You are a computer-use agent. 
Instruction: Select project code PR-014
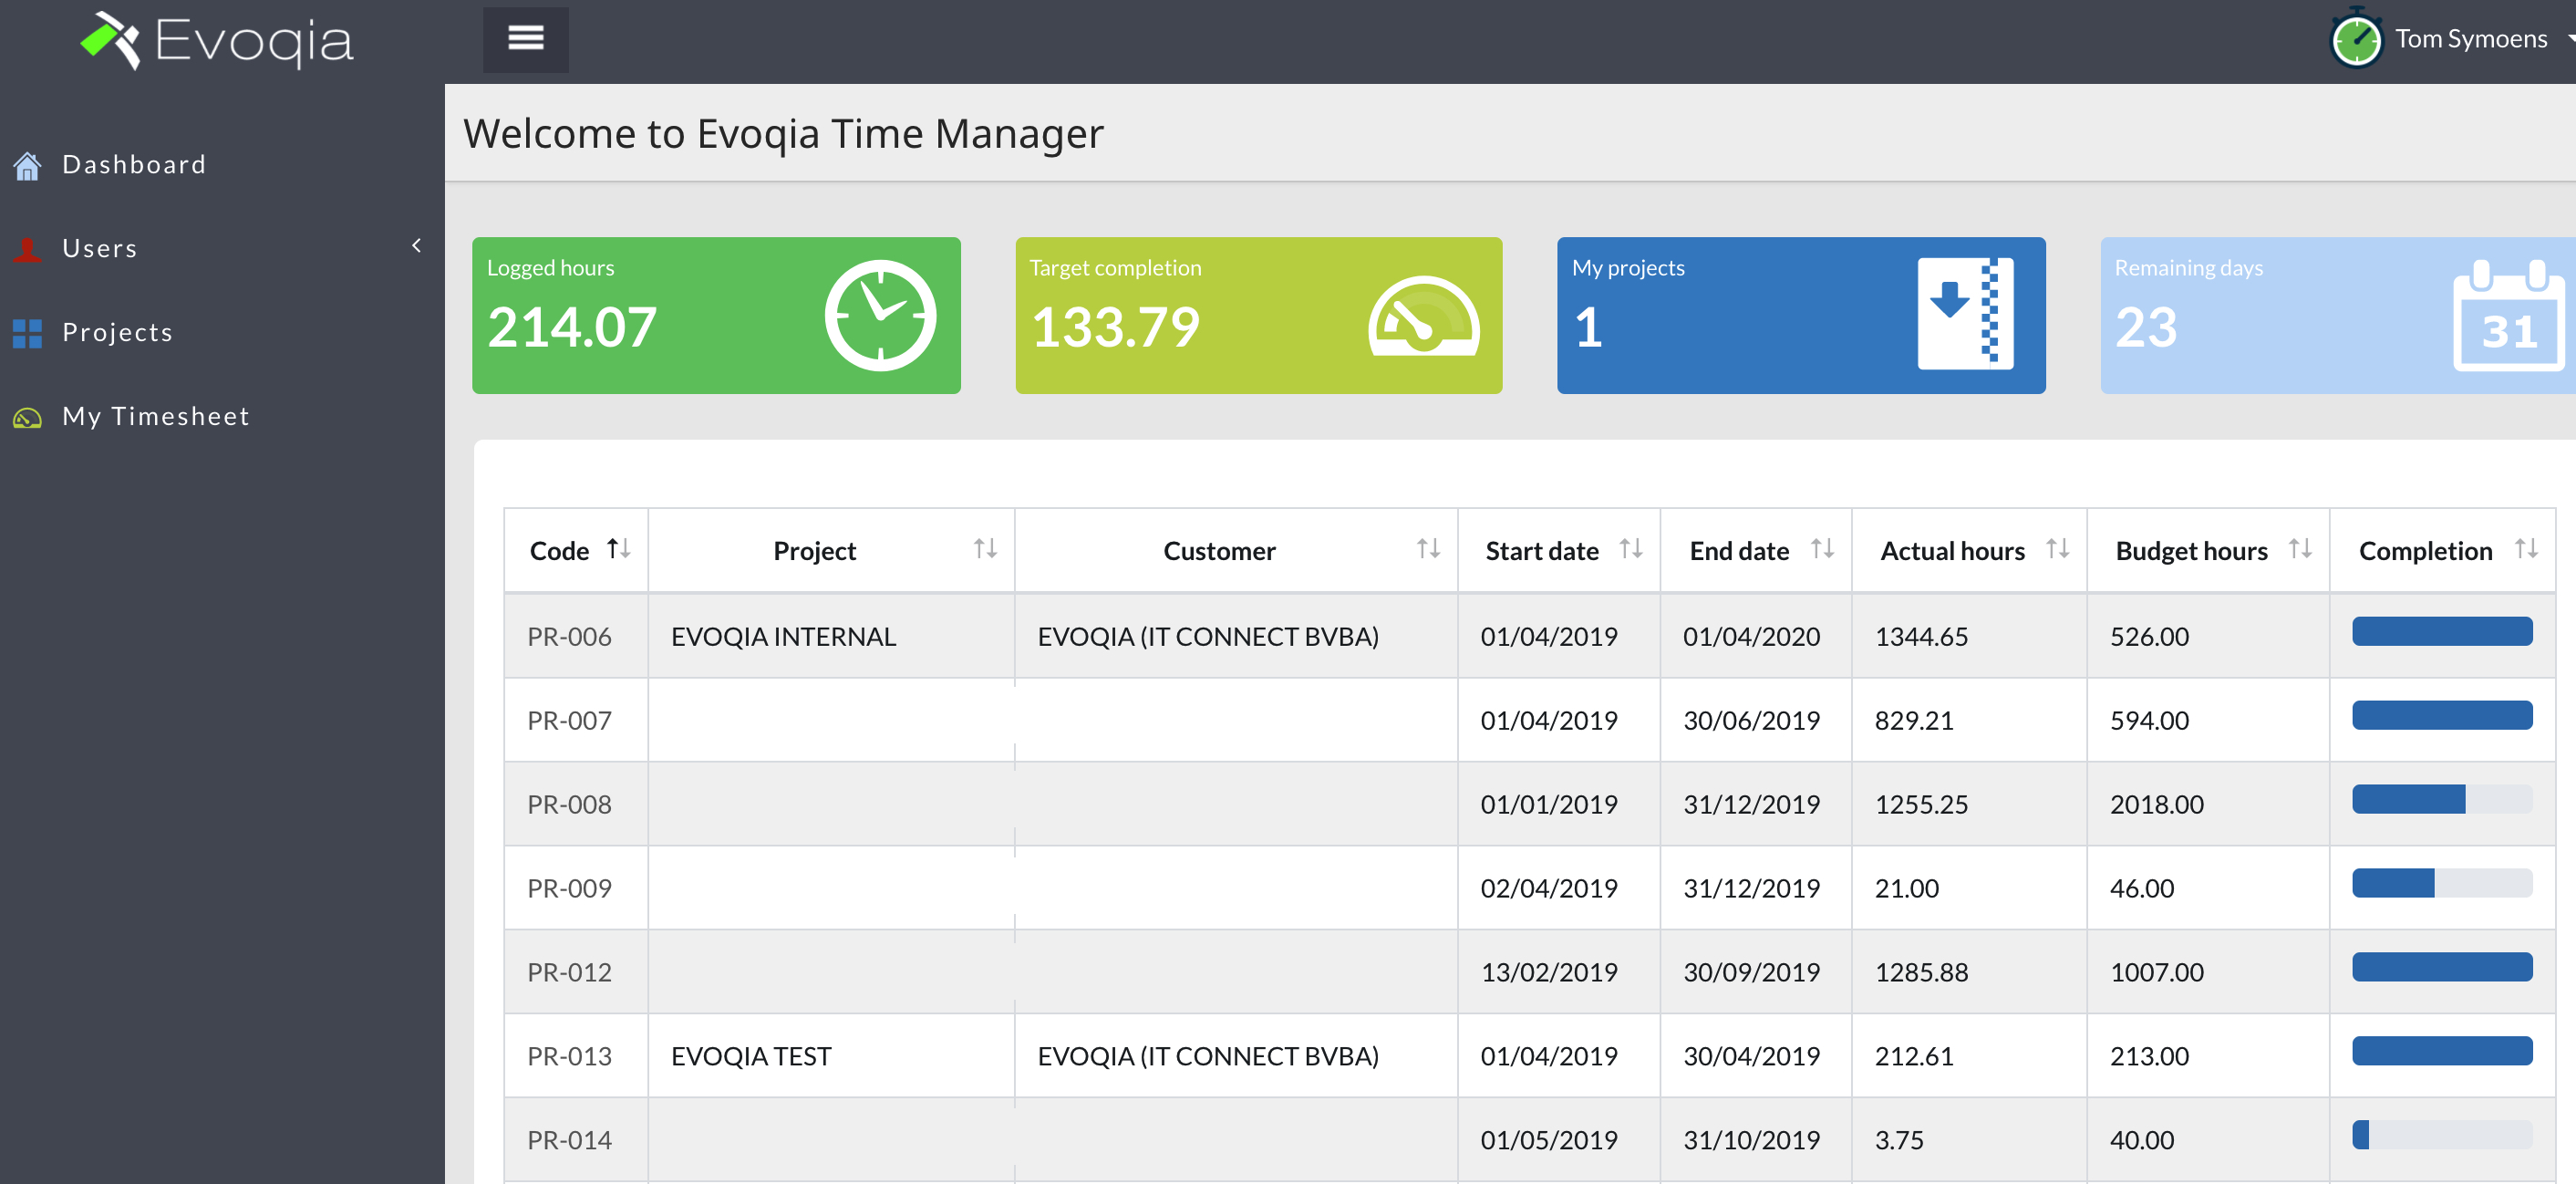tap(569, 1141)
